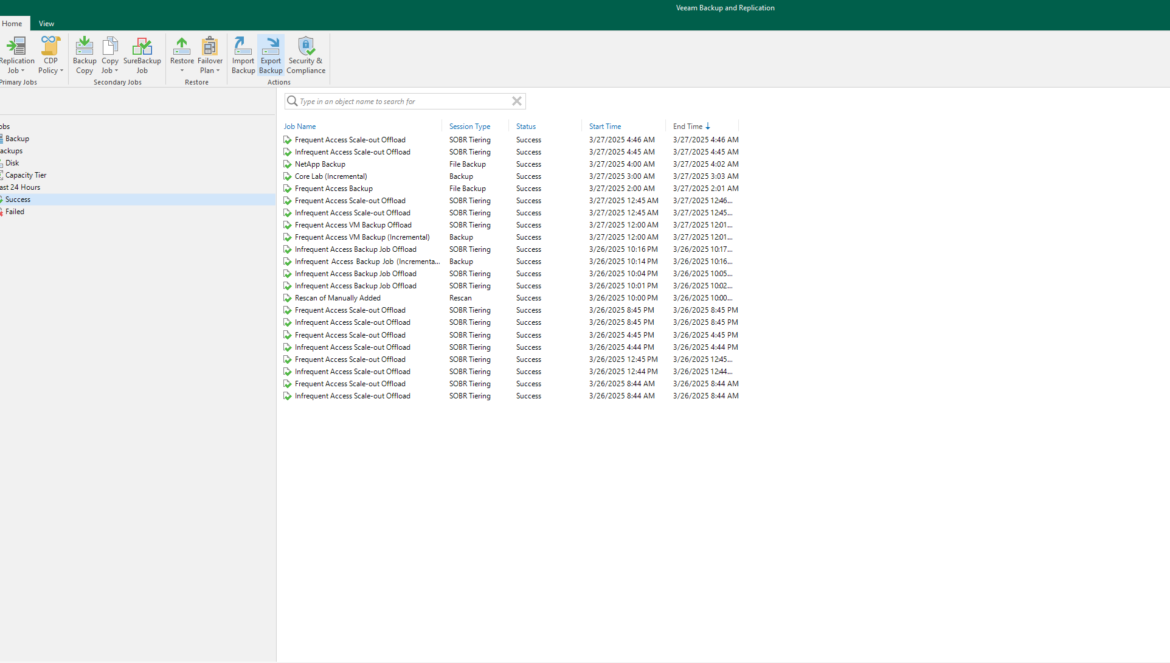Select the Last 24 Hours node
The width and height of the screenshot is (1170, 663).
point(20,187)
